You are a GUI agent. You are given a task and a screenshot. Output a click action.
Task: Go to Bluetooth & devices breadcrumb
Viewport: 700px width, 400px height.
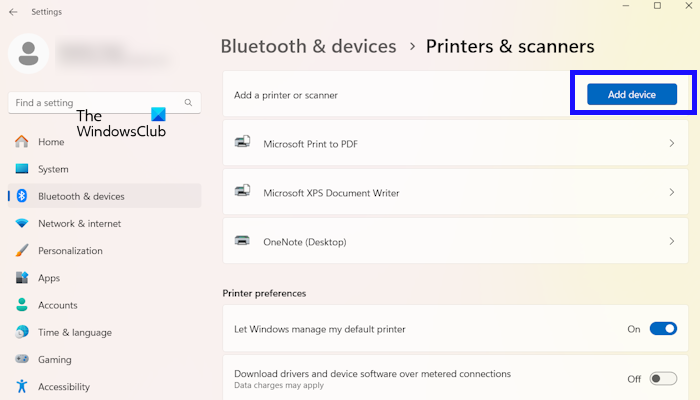click(308, 46)
